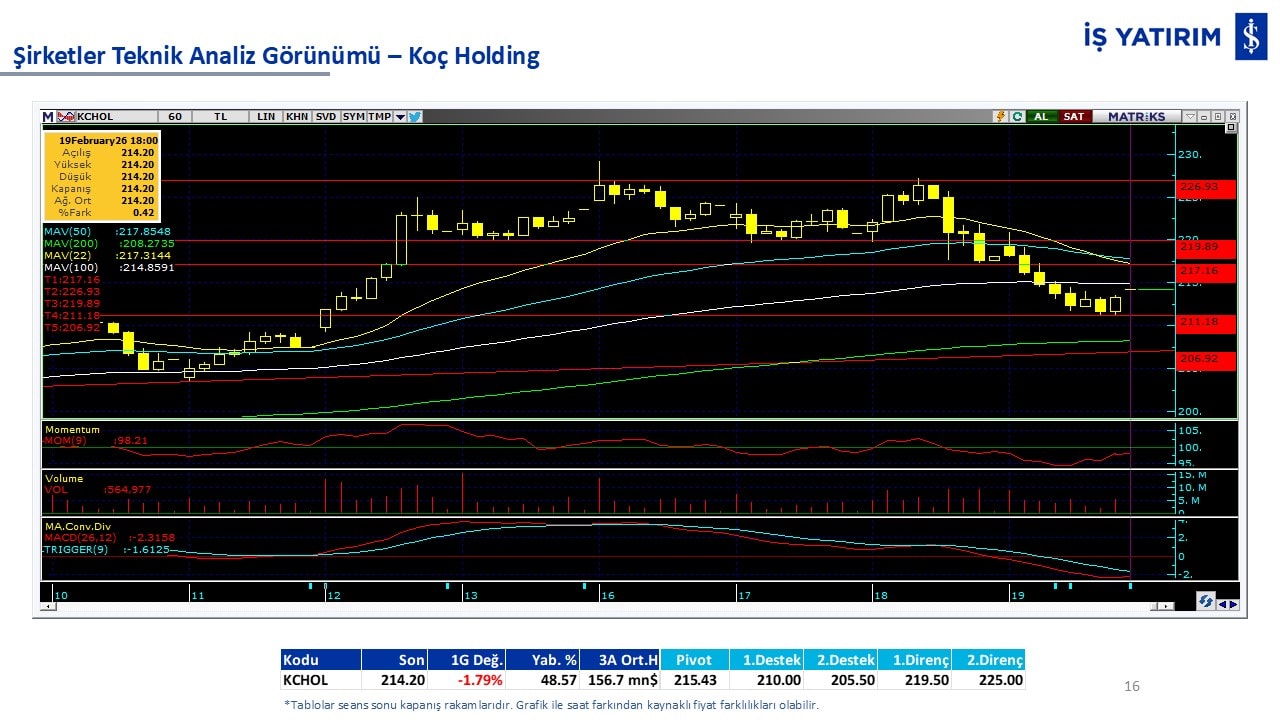Toggle LIN linear scale mode
1280x720 pixels.
click(266, 117)
